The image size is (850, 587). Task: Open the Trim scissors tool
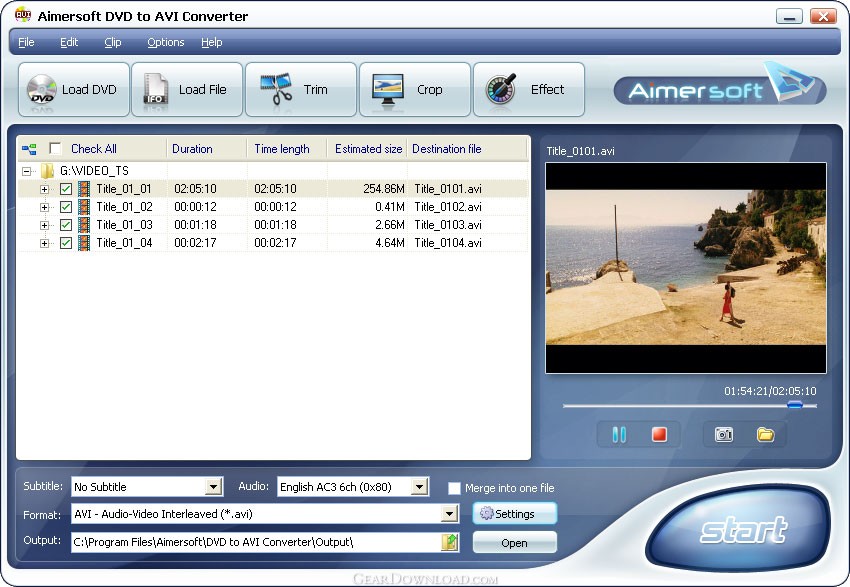pyautogui.click(x=301, y=89)
